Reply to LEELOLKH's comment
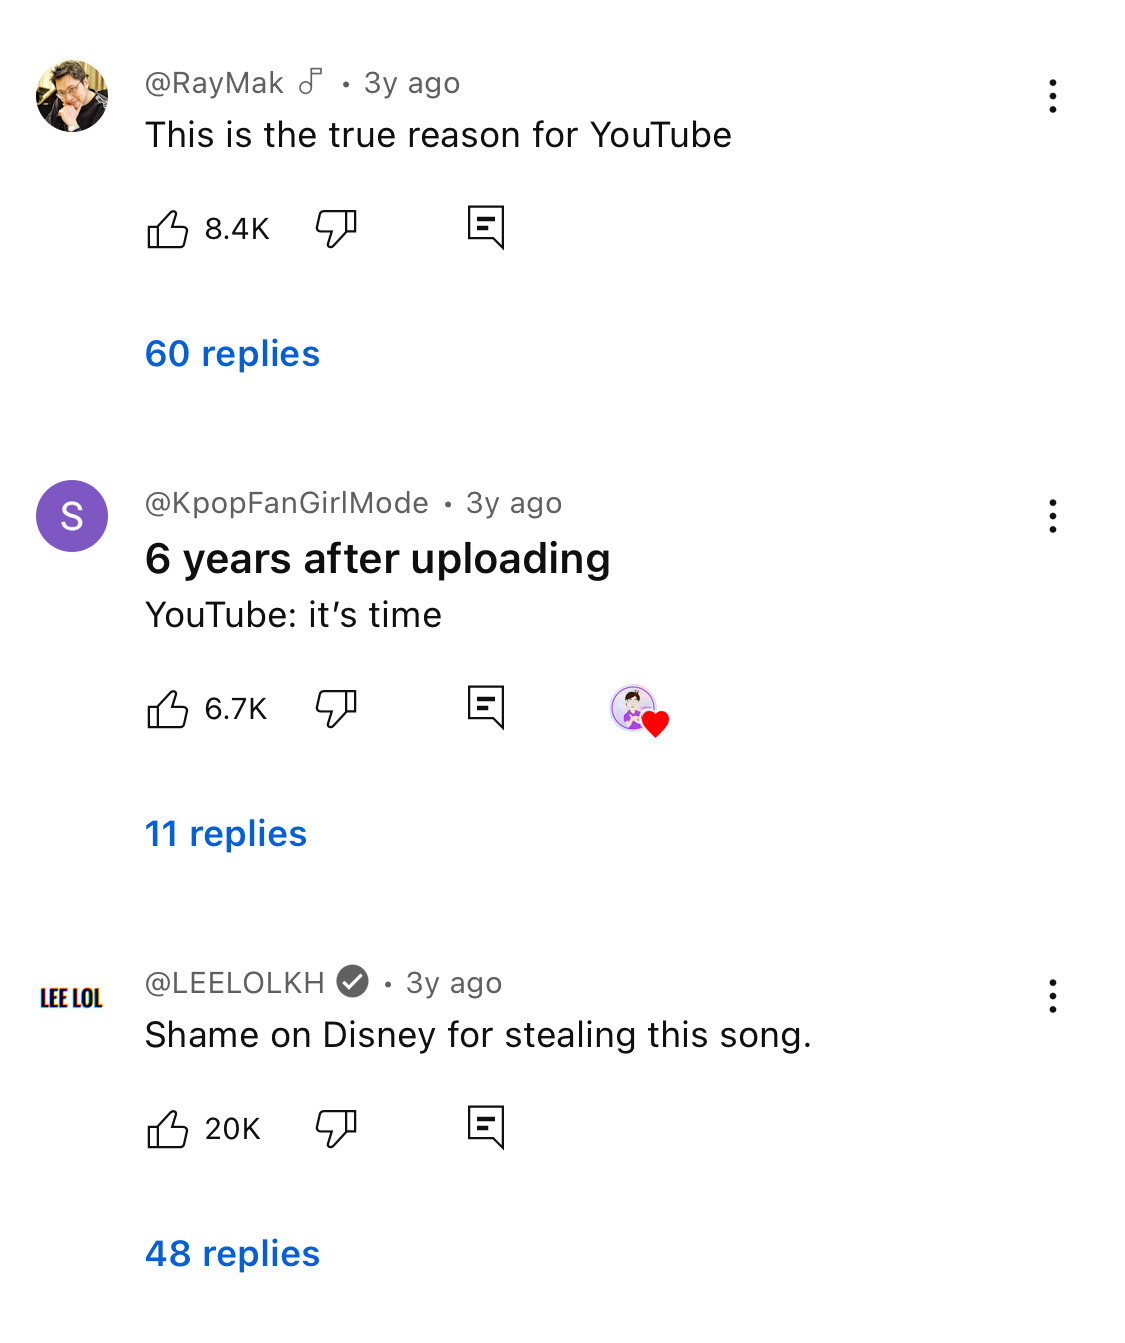This screenshot has width=1125, height=1343. coord(486,1127)
